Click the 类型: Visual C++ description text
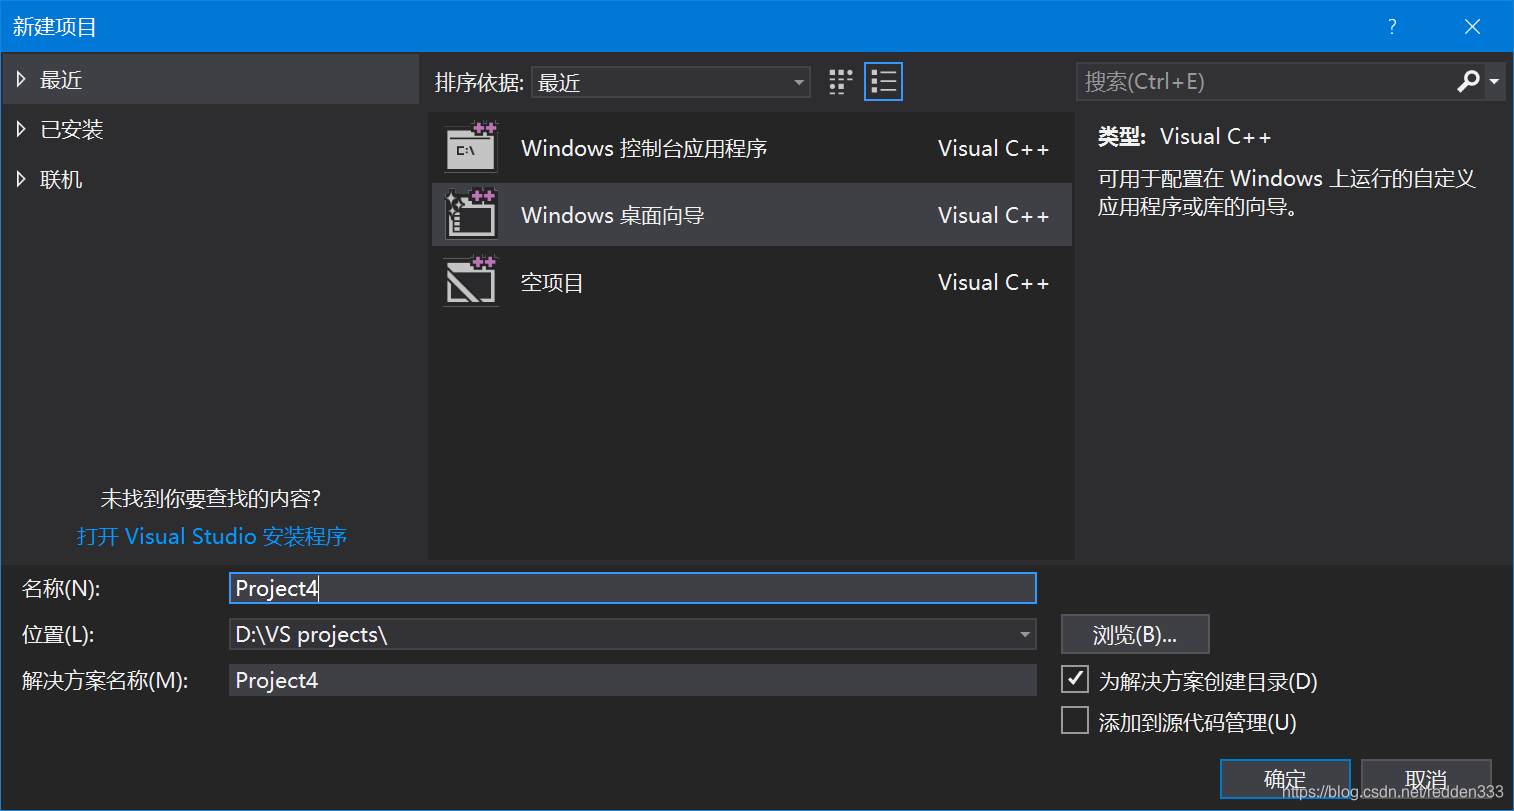This screenshot has height=811, width=1514. coord(1184,137)
